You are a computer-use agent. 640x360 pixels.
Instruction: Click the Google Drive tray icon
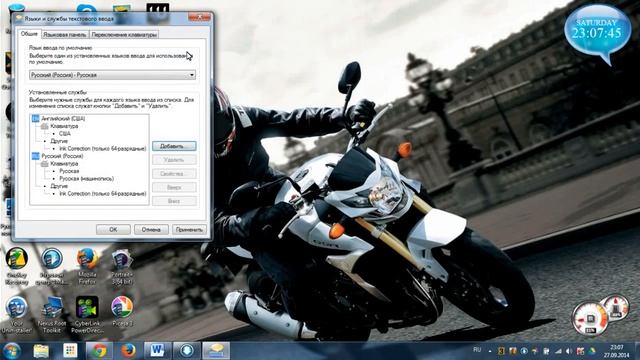[x=592, y=351]
